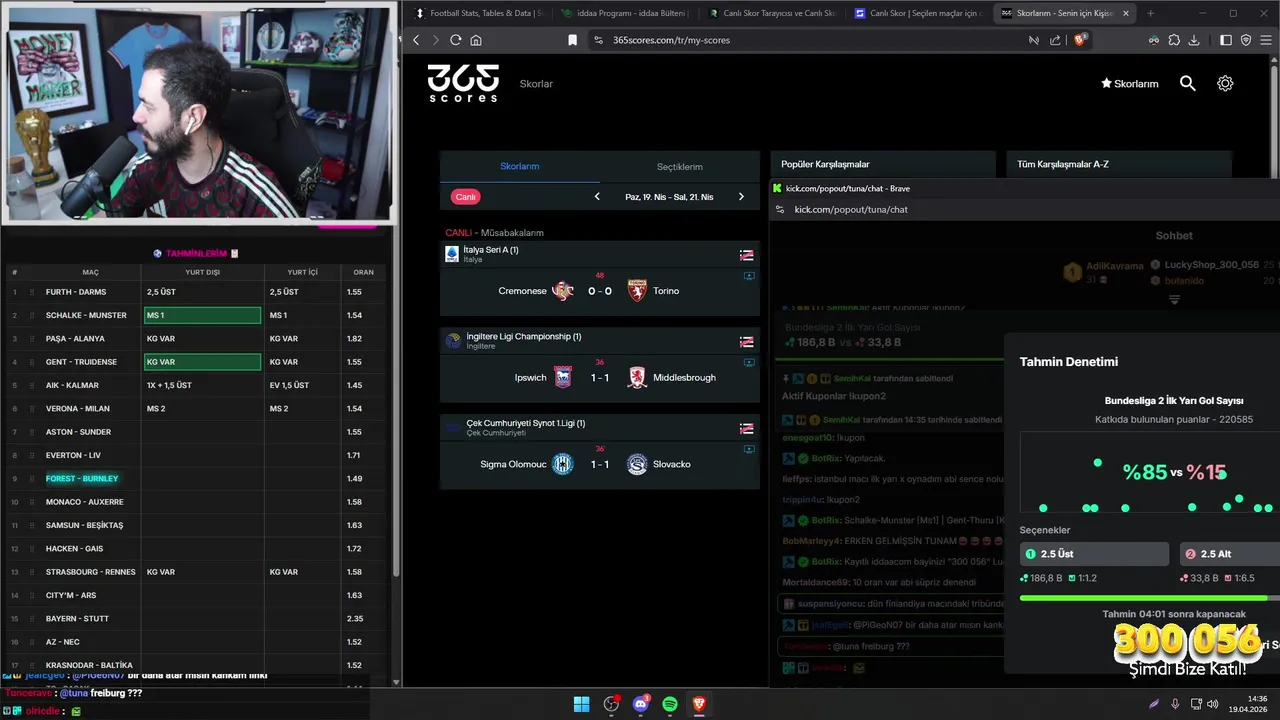
Task: Expand the İngiltere Ligi Championship (1) league header
Action: 600,341
